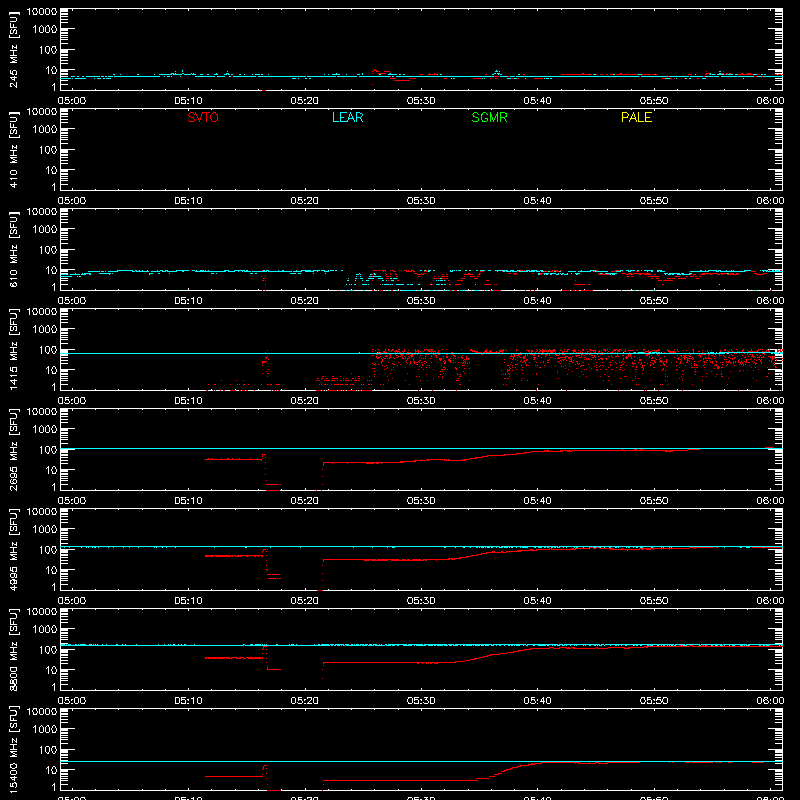
Task: Click the 05:00 time label under 8800 MHz plot
Action: point(72,701)
